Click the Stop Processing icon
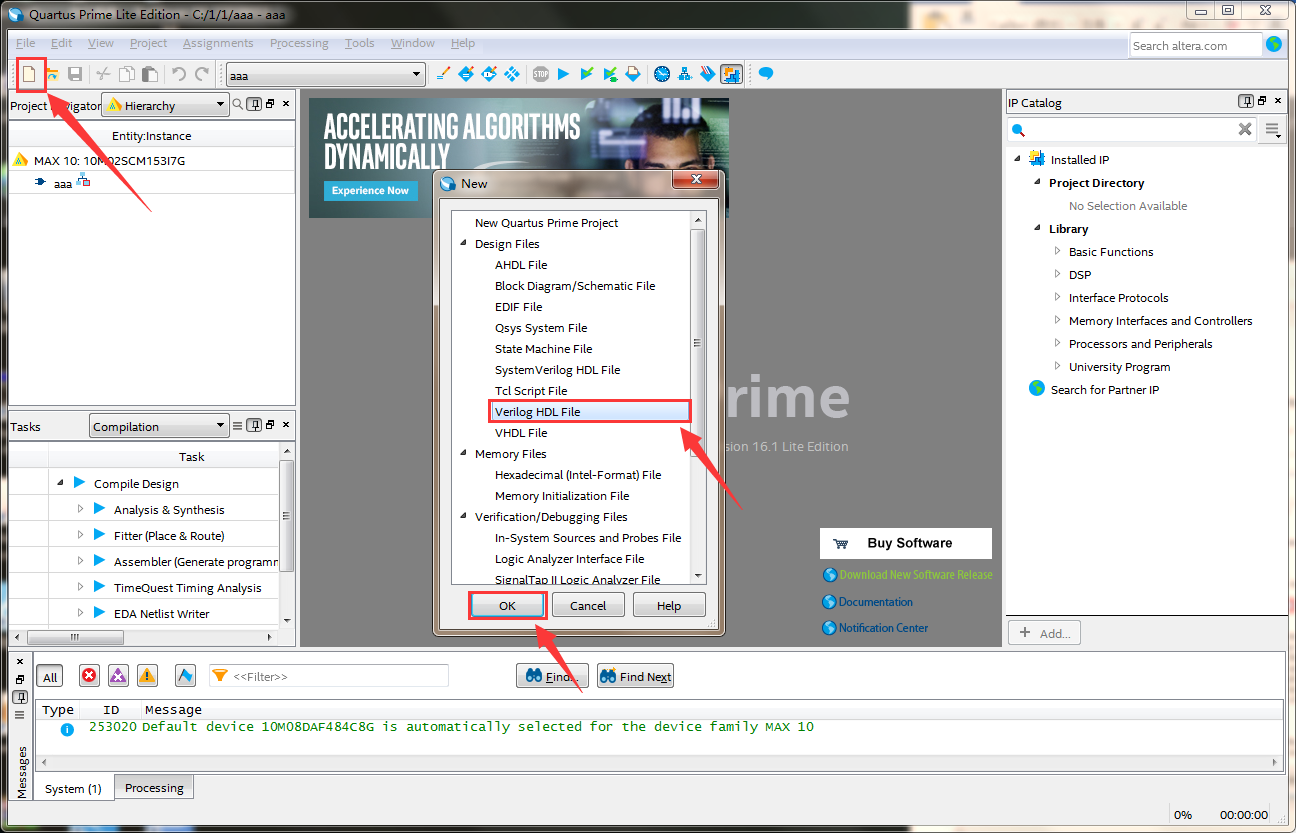 (540, 74)
